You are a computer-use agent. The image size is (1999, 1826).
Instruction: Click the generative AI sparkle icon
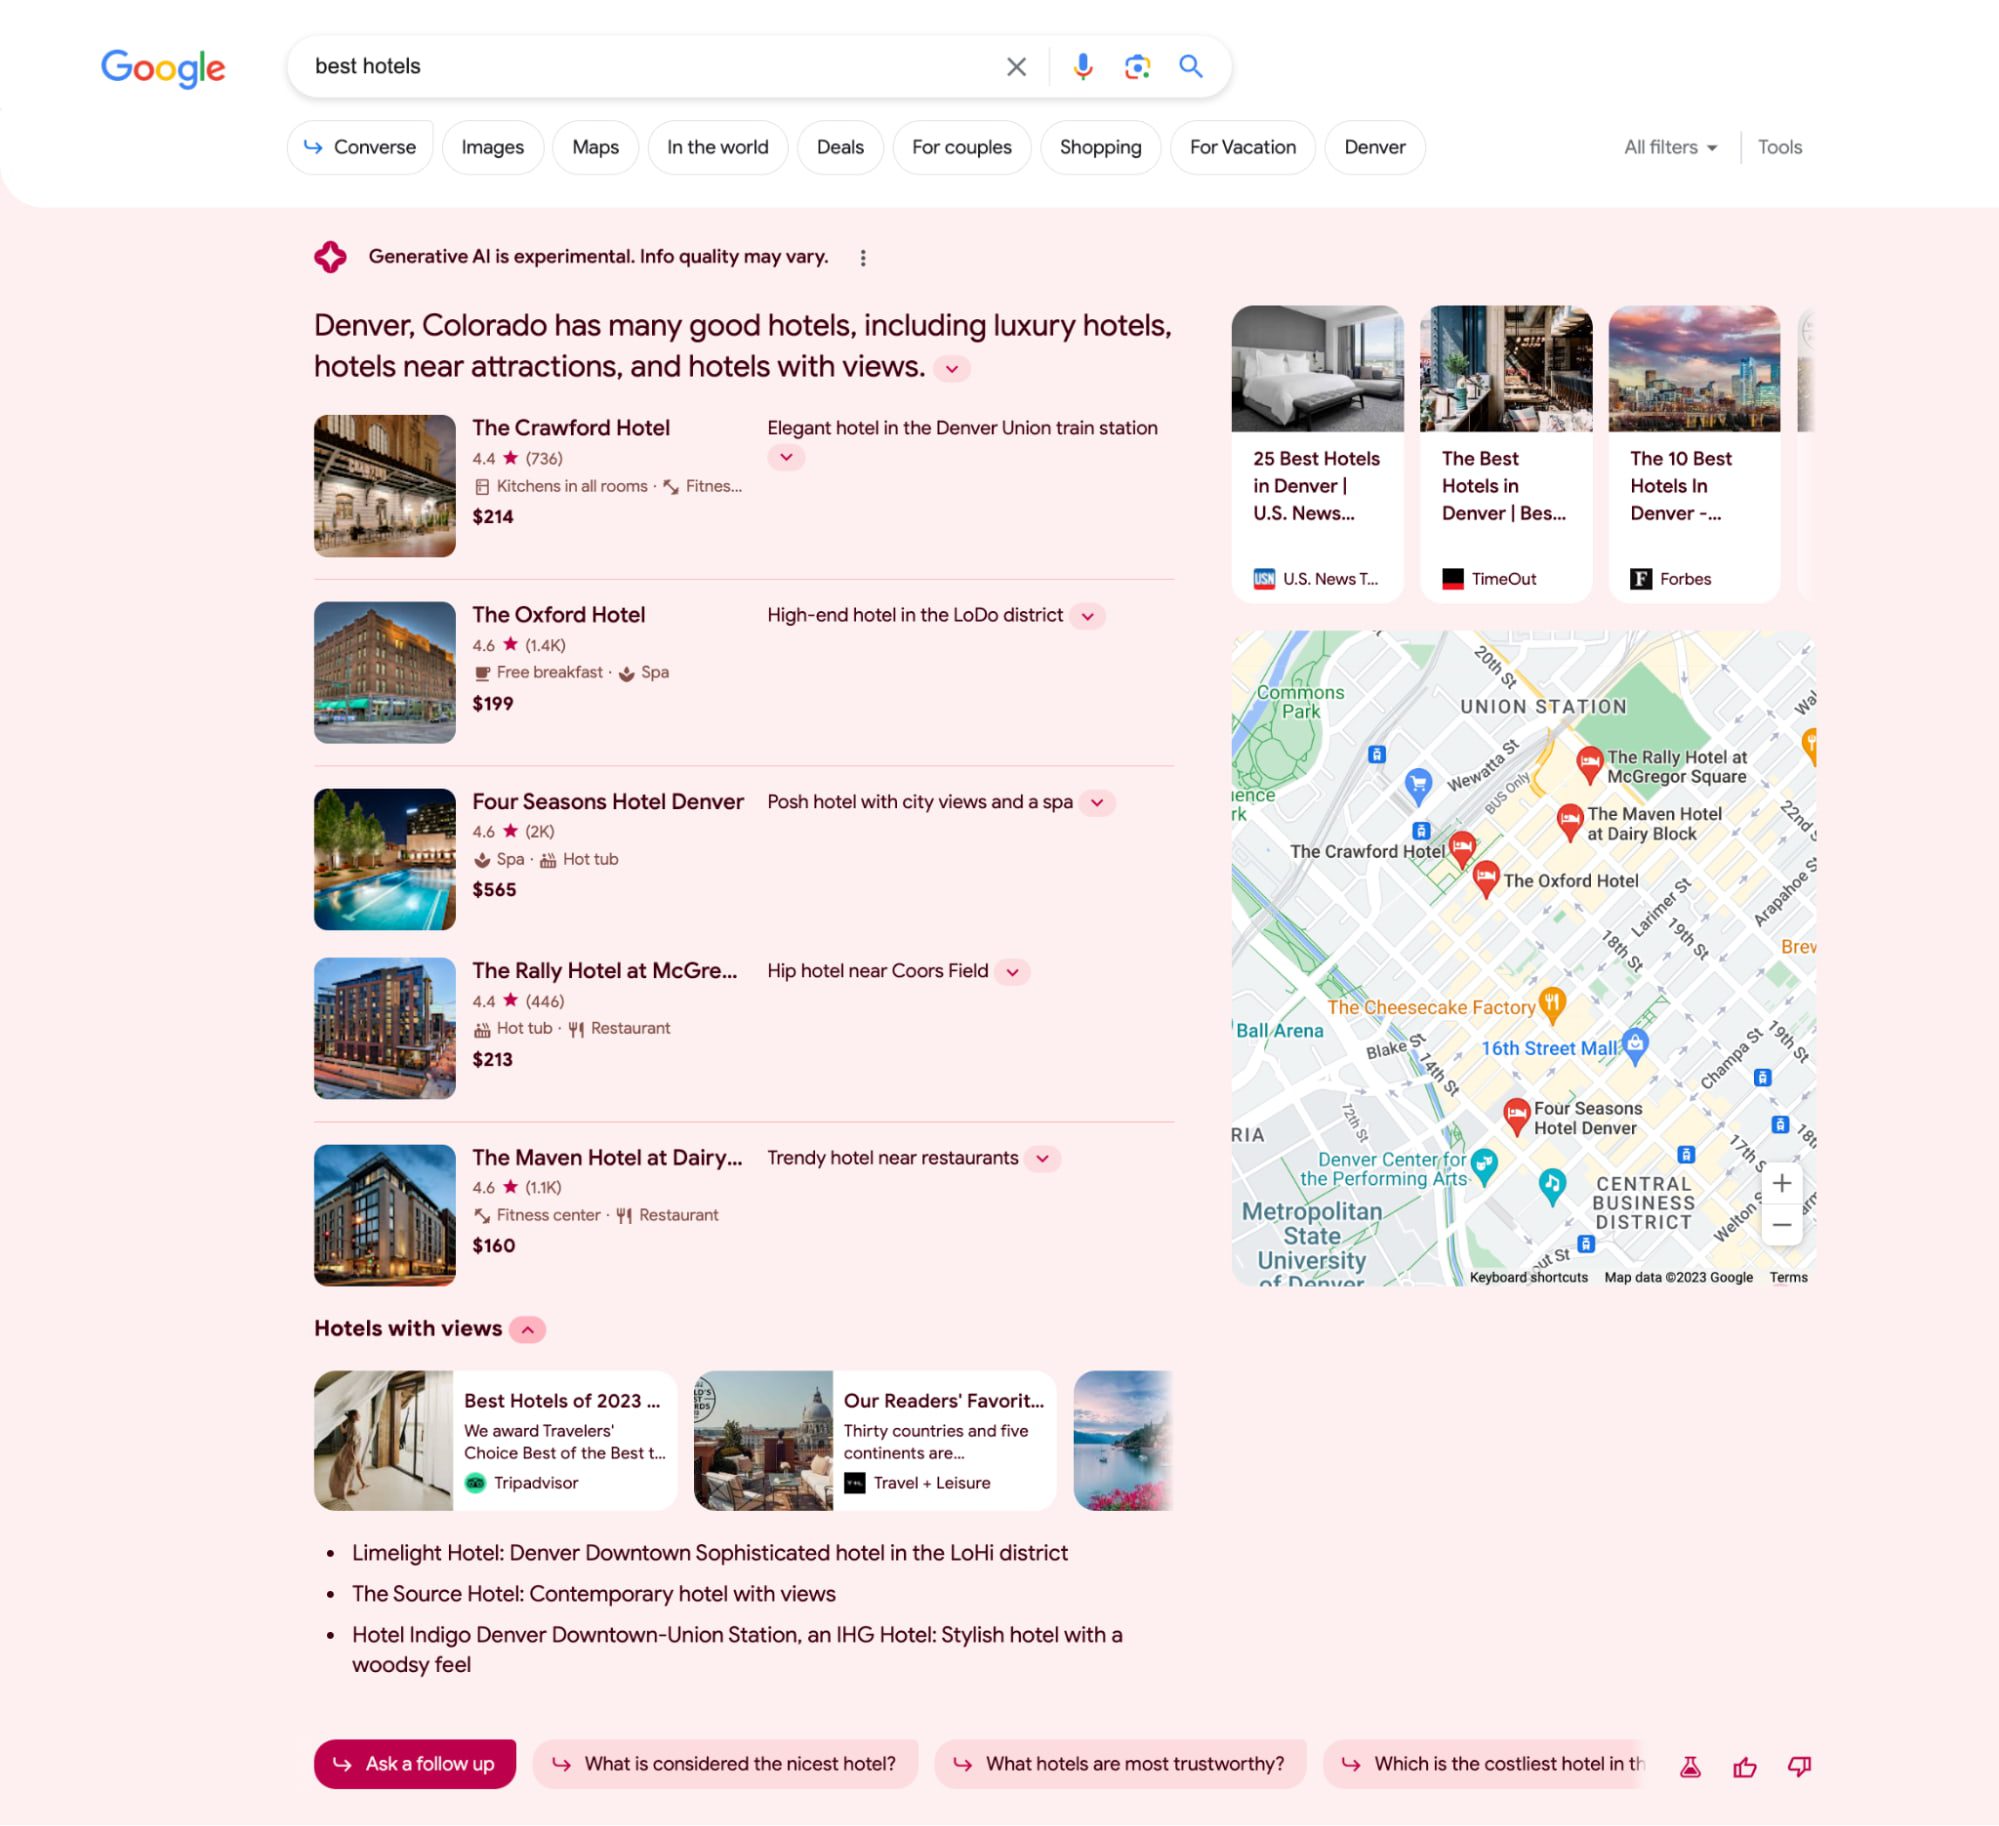(331, 257)
